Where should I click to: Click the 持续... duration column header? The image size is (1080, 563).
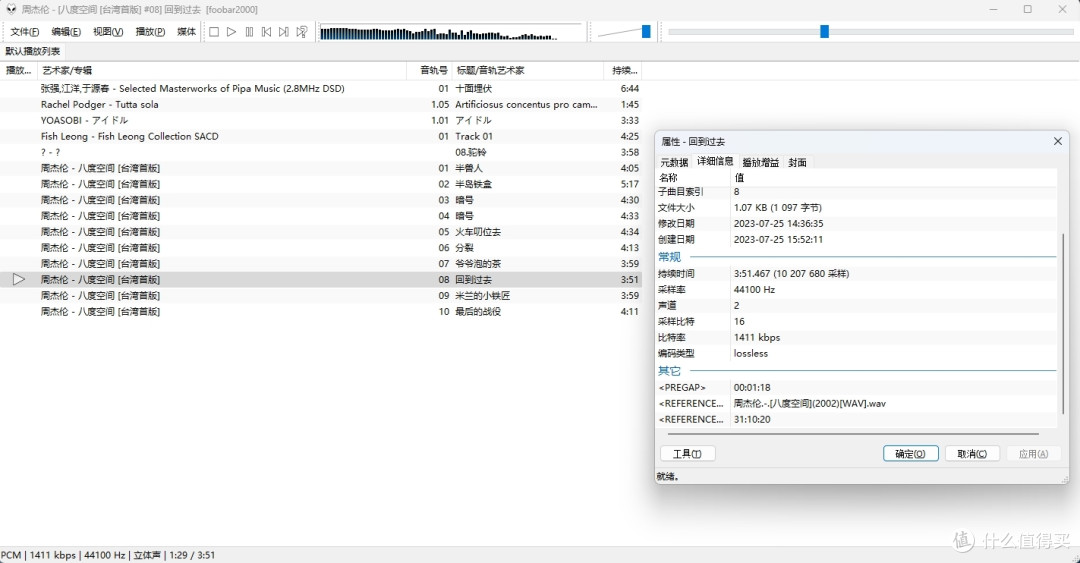[x=623, y=70]
